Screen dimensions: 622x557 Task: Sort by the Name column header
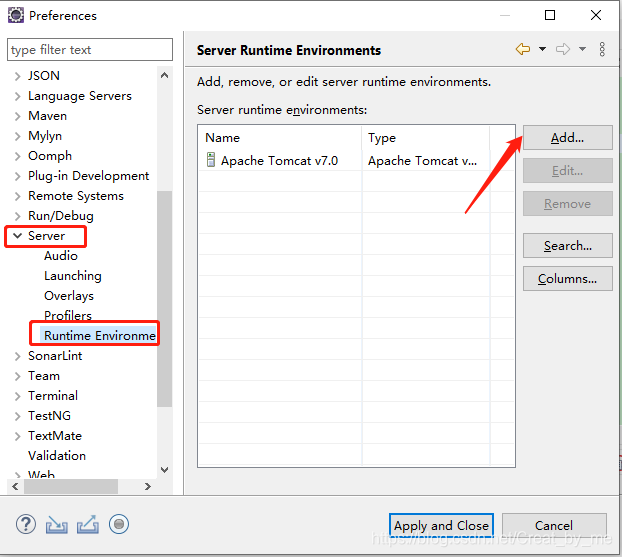click(x=280, y=138)
